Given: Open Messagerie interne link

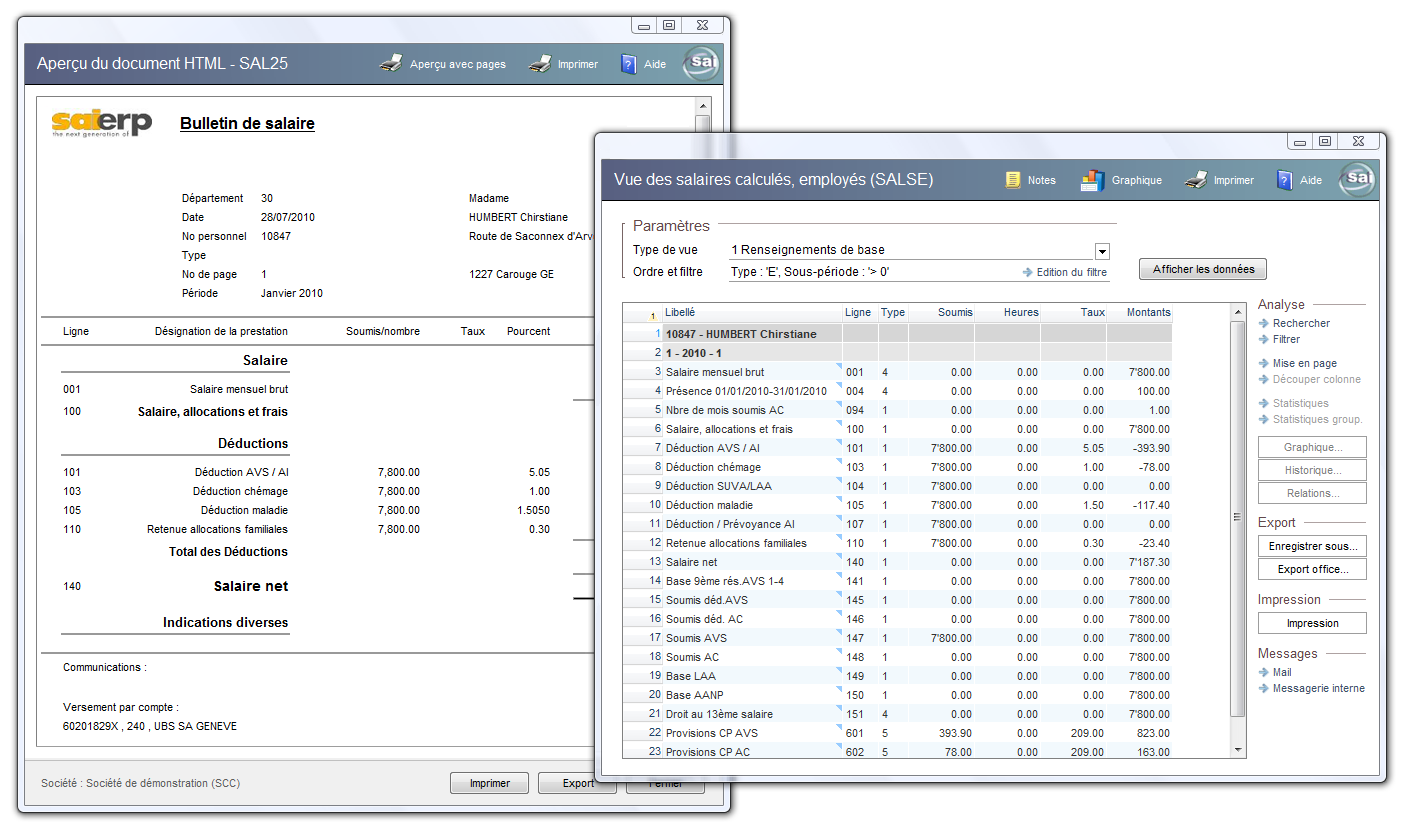Looking at the screenshot, I should 1318,688.
